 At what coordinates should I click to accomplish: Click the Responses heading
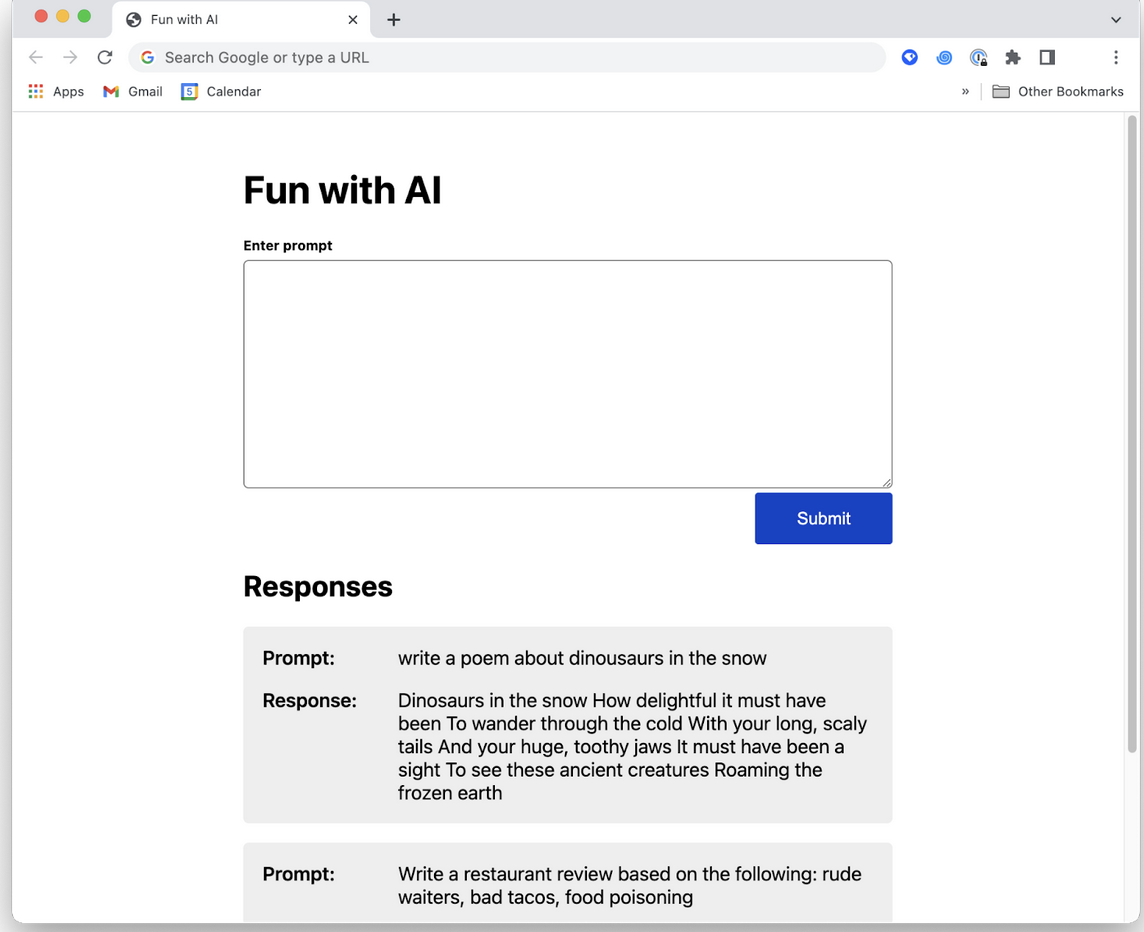tap(317, 587)
